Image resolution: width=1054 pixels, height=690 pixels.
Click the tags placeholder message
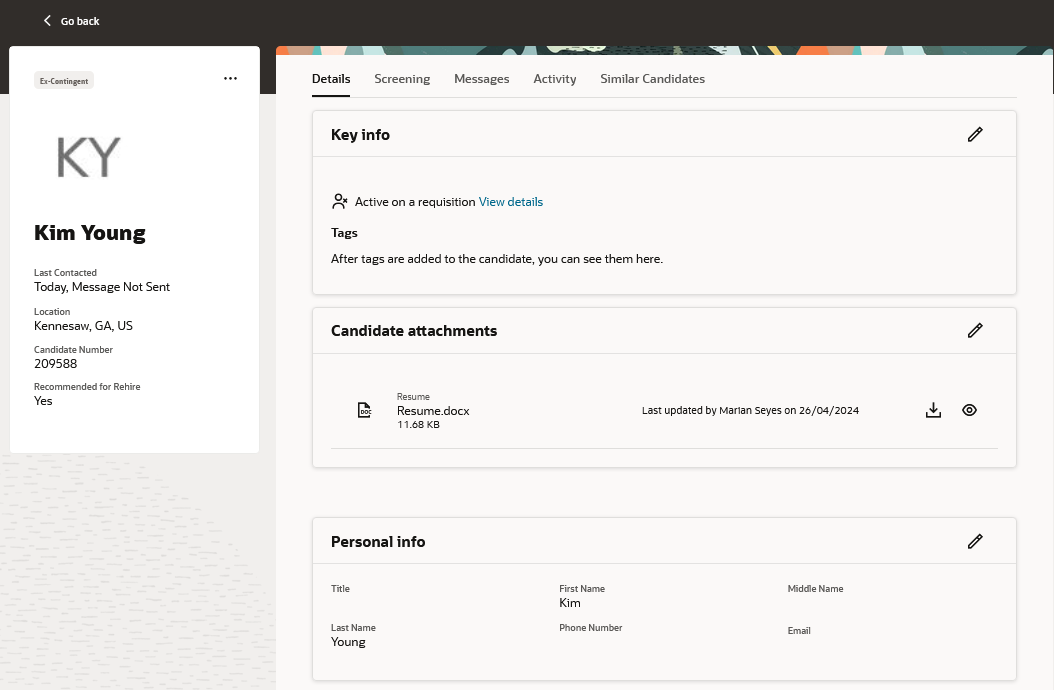pyautogui.click(x=497, y=259)
